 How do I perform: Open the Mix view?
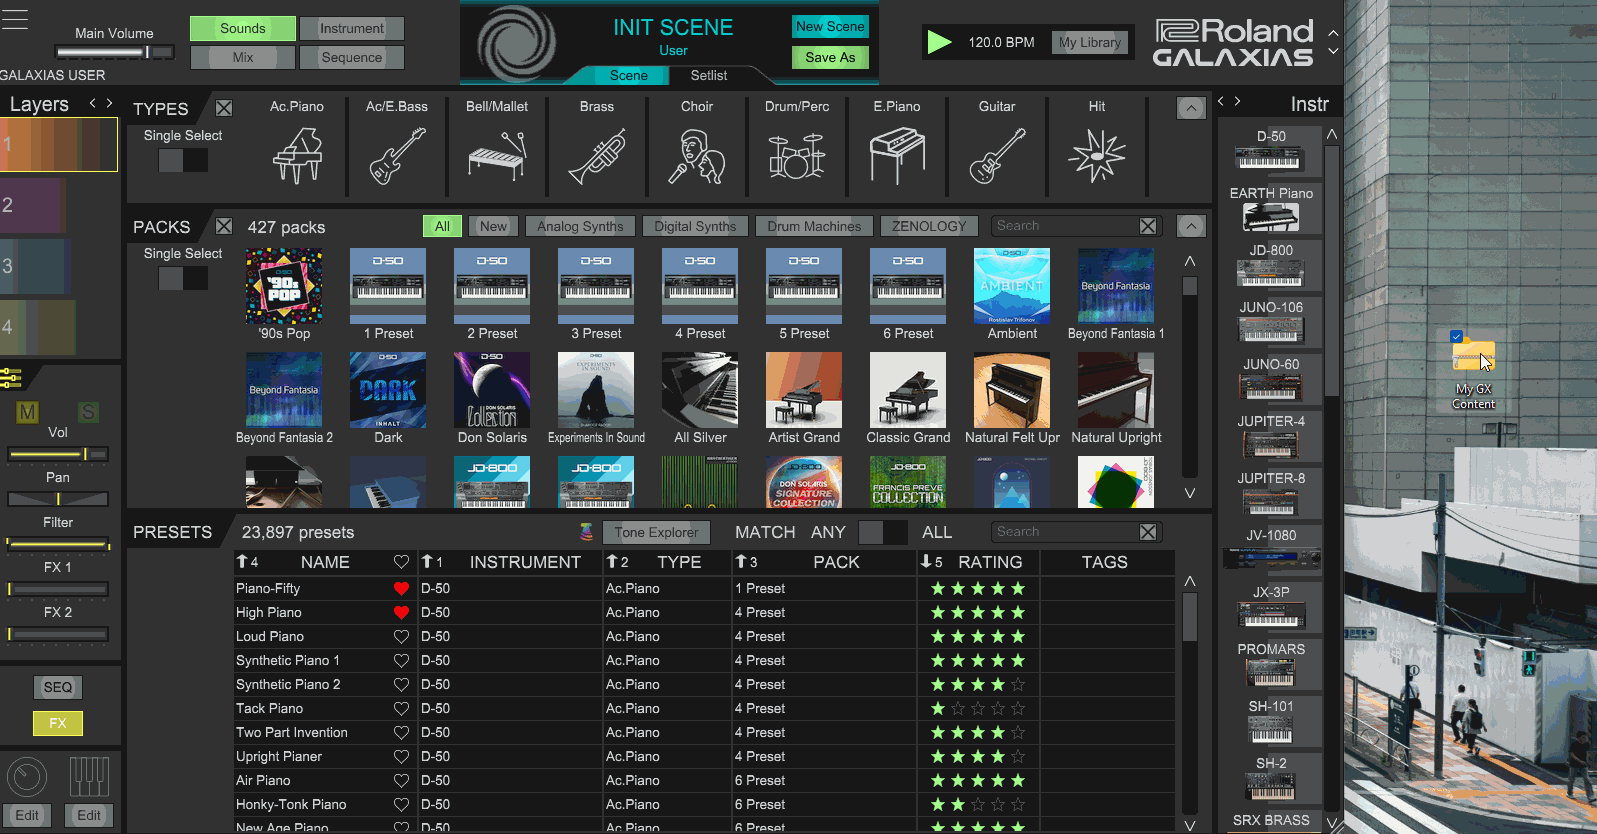coord(243,57)
